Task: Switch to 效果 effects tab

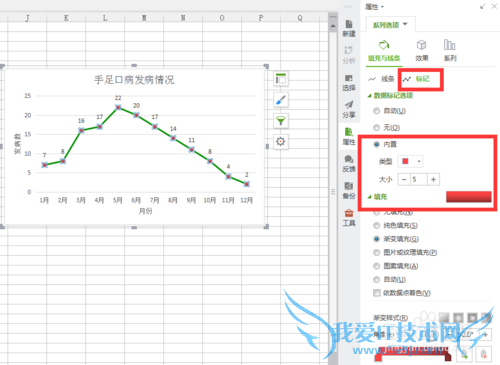Action: 422,51
